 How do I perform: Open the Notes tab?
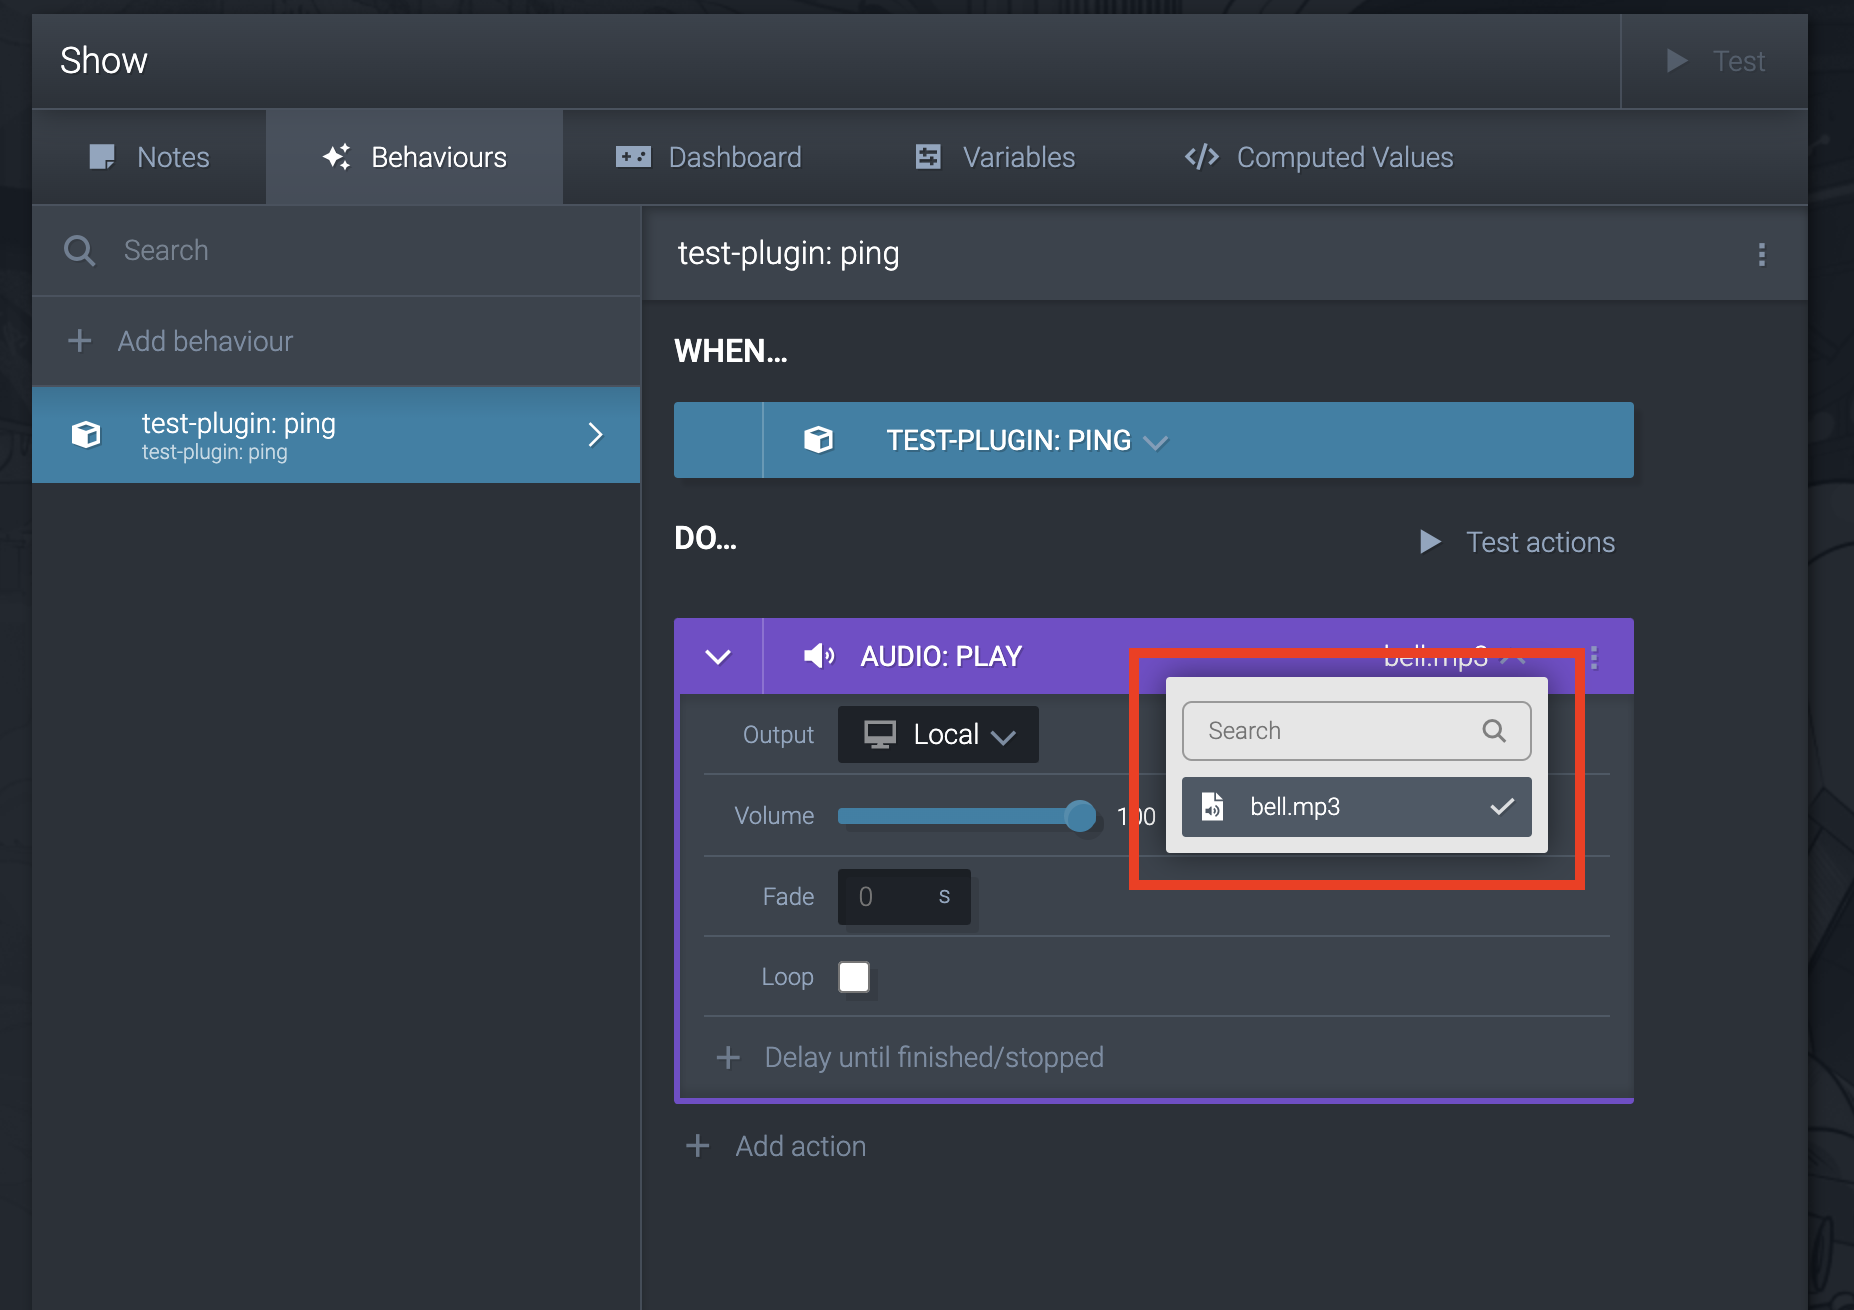[x=149, y=157]
